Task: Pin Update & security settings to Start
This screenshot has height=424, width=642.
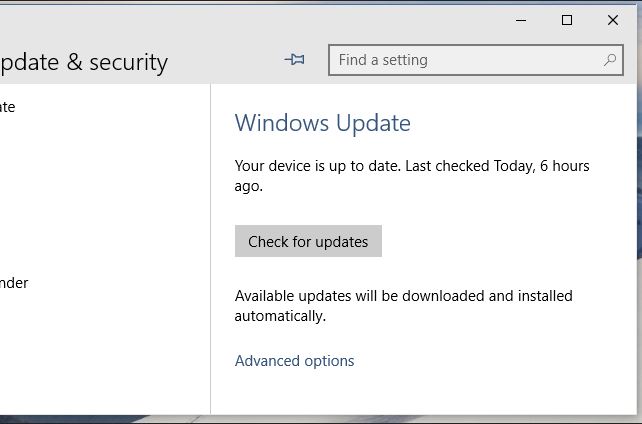Action: 294,60
